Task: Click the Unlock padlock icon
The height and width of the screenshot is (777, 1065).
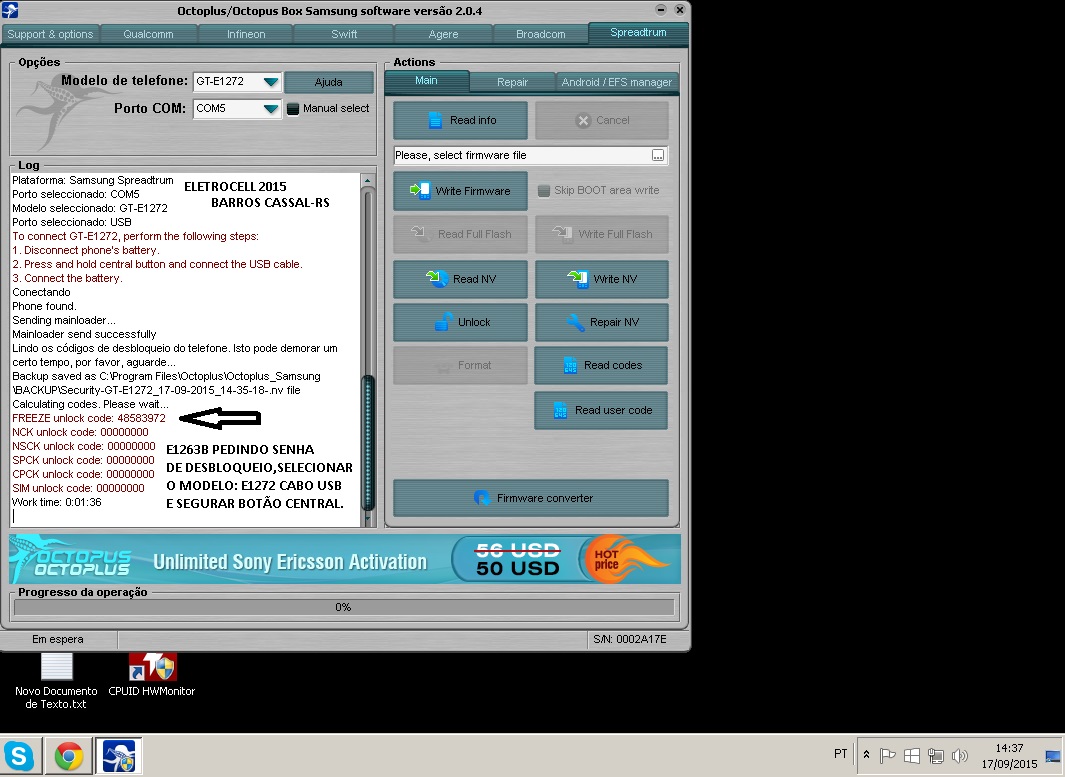Action: tap(444, 321)
